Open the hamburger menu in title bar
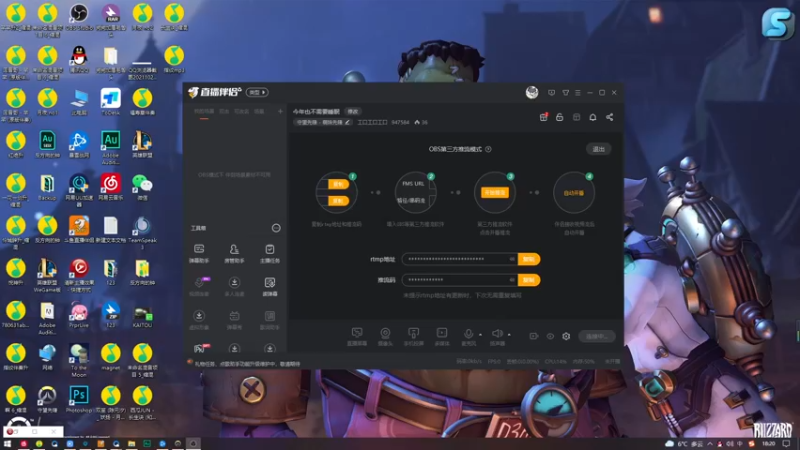 [578, 93]
